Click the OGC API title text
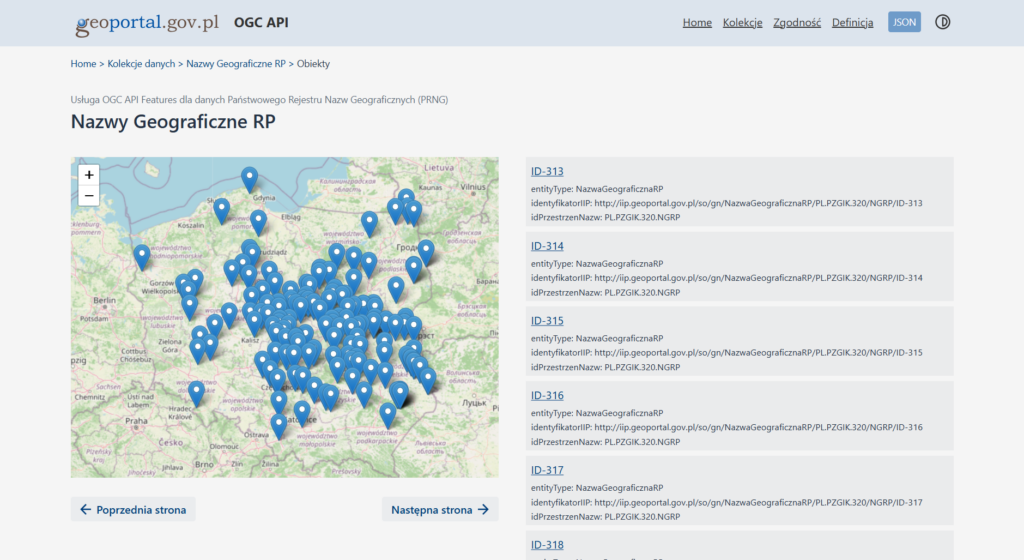Viewport: 1024px width, 560px height. point(261,22)
